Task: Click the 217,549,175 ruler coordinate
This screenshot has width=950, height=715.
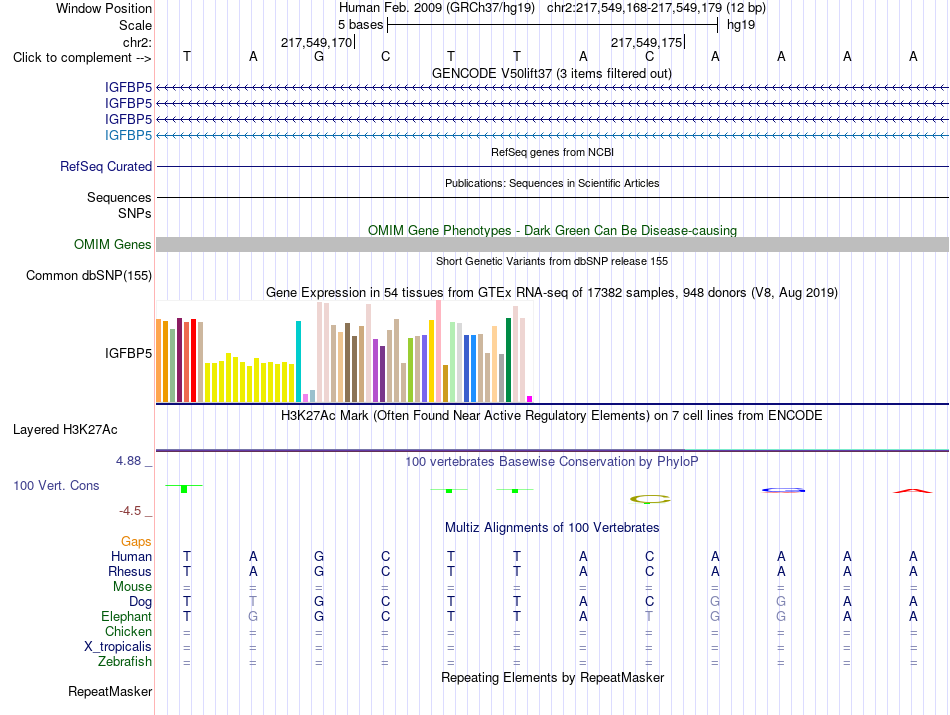Action: tap(646, 42)
